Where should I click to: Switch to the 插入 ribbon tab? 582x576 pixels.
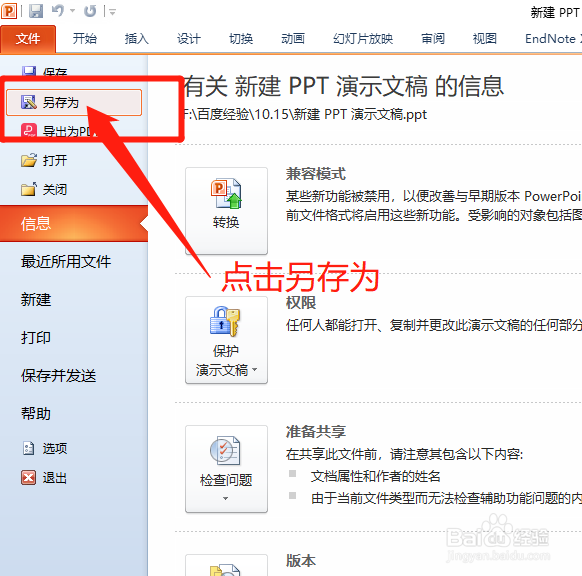[x=137, y=39]
